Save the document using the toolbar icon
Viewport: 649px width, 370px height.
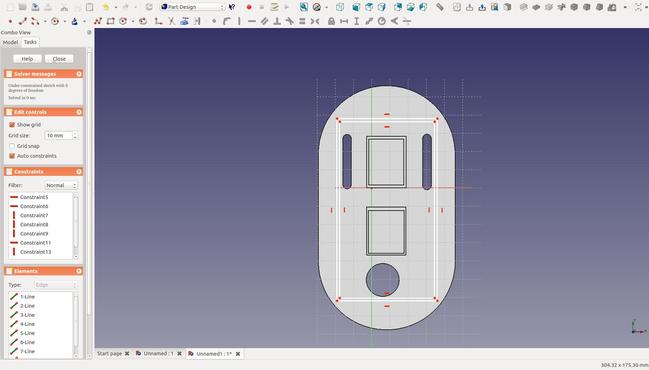(35, 7)
